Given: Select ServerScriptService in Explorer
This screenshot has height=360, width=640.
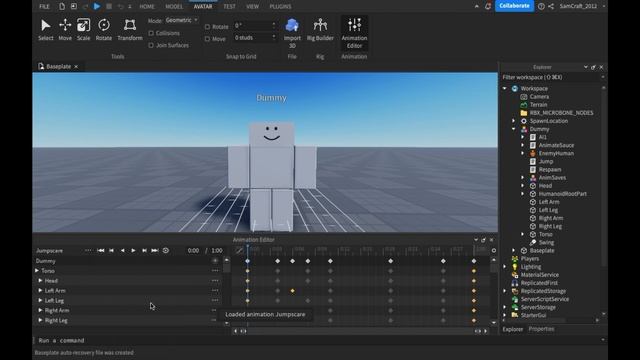Looking at the screenshot, I should point(544,299).
